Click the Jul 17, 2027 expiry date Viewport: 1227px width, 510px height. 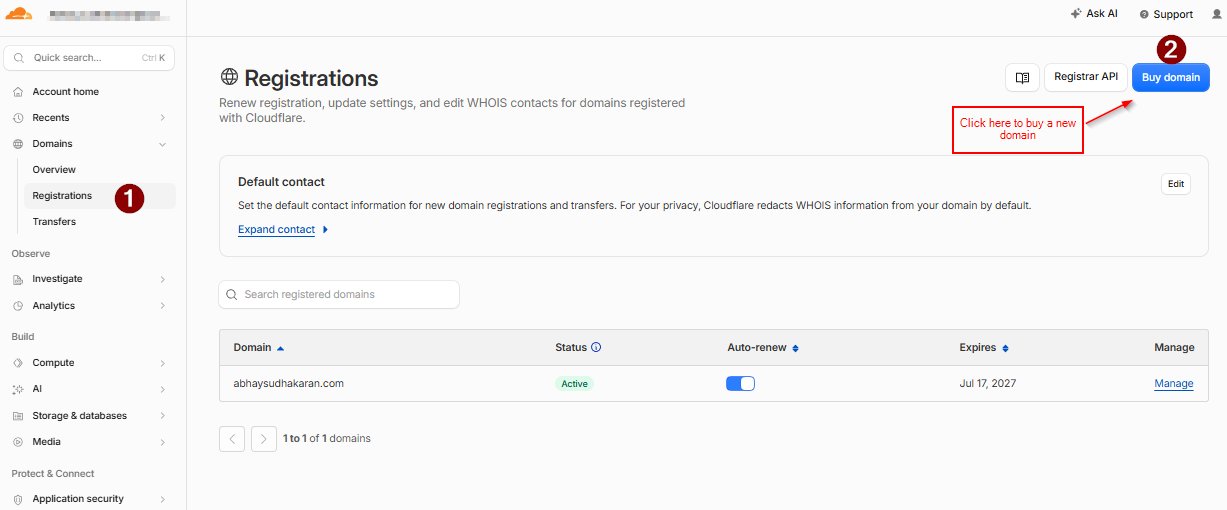[x=988, y=384]
